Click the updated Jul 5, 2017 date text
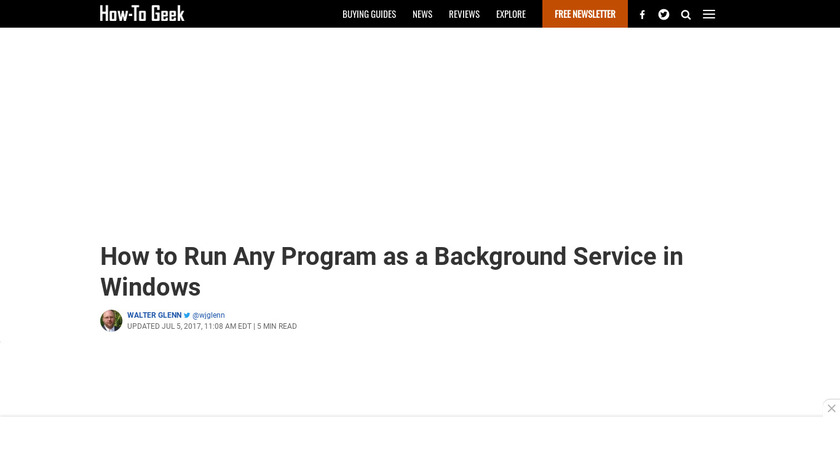The image size is (840, 472). pyautogui.click(x=189, y=326)
